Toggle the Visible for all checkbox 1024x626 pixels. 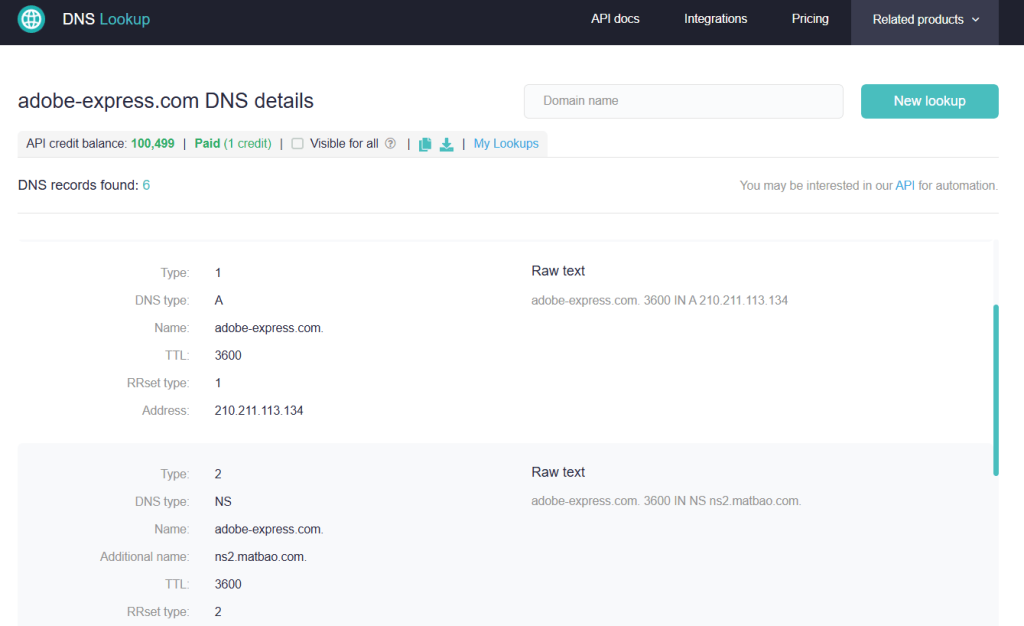coord(297,144)
